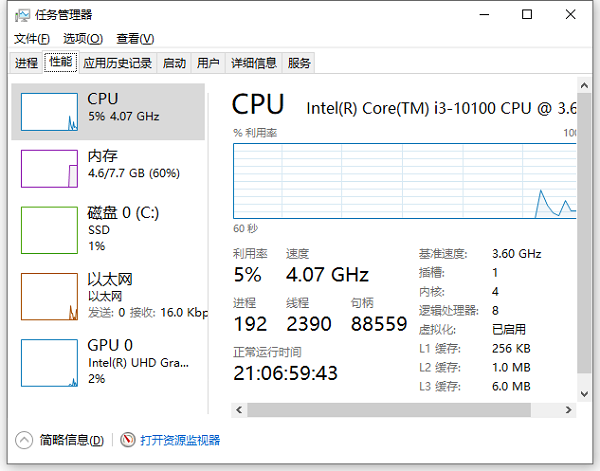The width and height of the screenshot is (600, 471).
Task: Select the CPU mini graph thumbnail
Action: tap(49, 111)
